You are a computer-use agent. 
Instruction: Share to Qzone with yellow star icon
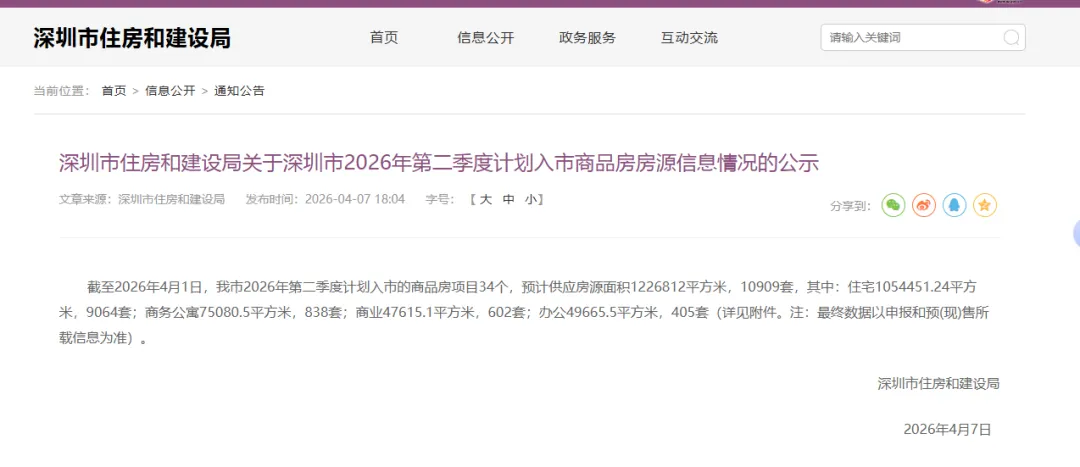[985, 205]
